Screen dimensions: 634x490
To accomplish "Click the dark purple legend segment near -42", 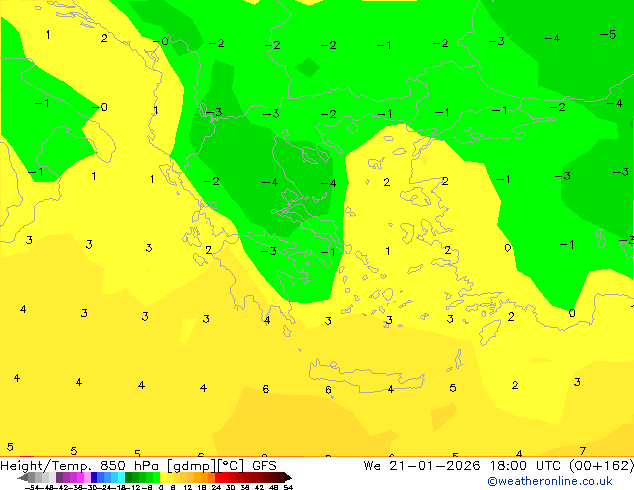I will [x=59, y=478].
